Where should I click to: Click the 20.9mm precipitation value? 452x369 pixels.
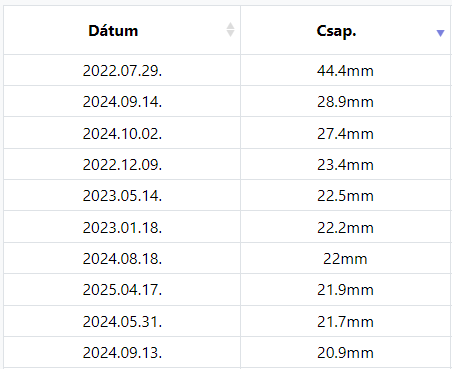(x=345, y=353)
